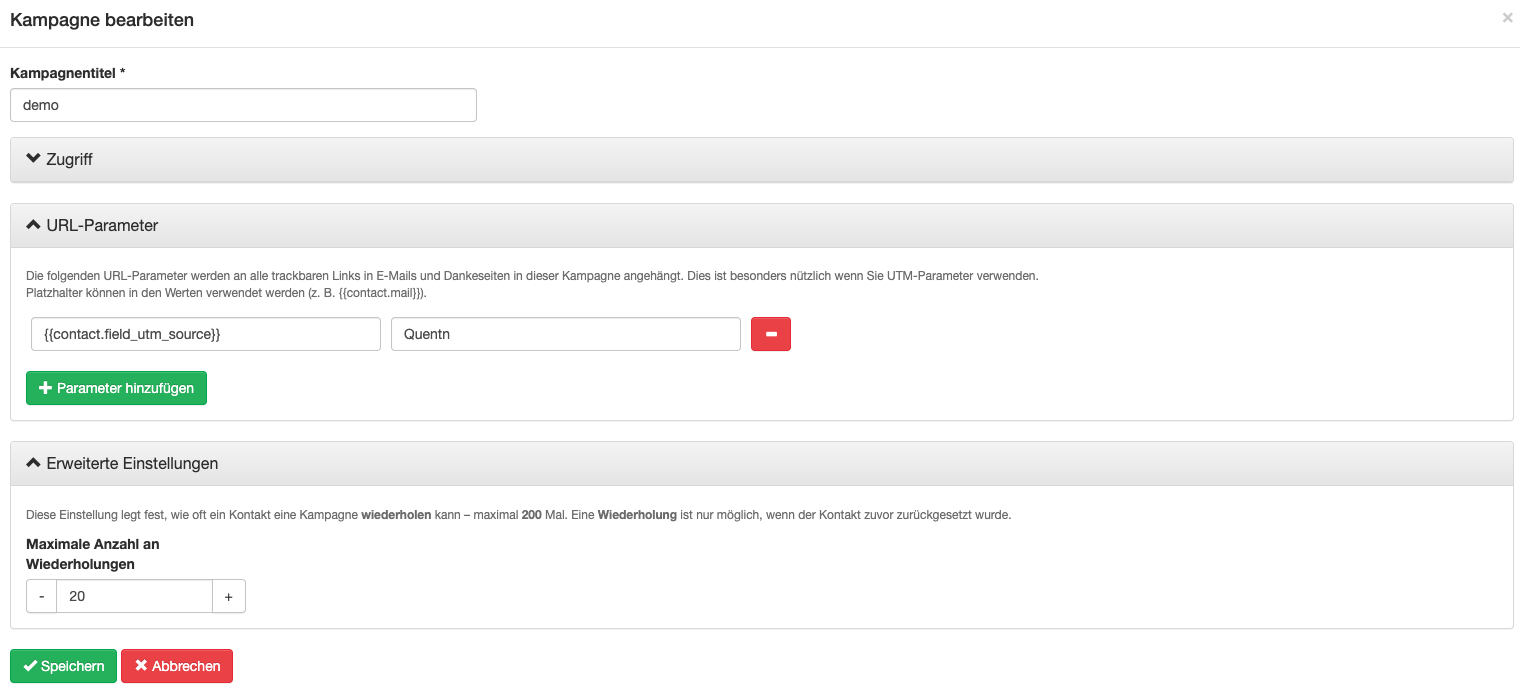Click plus icon on Parameter hinzufügen
Image resolution: width=1520 pixels, height=694 pixels.
coord(45,388)
